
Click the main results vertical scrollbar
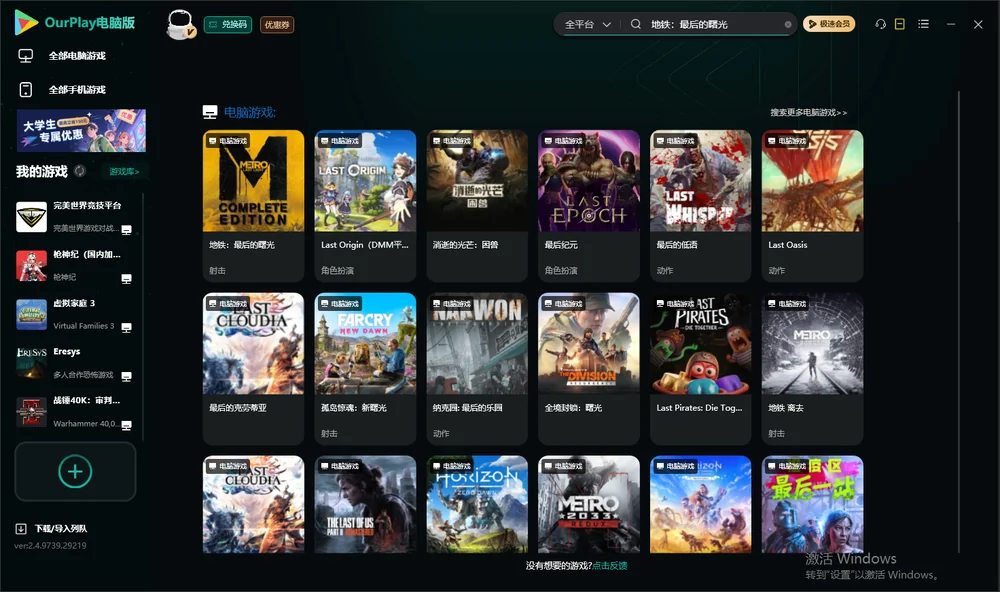[x=959, y=322]
